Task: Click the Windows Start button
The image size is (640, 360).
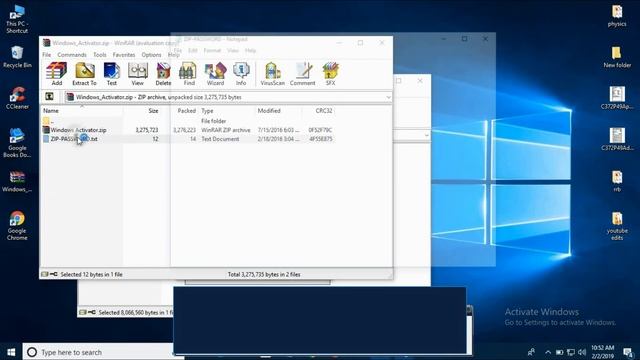Action: pyautogui.click(x=11, y=352)
